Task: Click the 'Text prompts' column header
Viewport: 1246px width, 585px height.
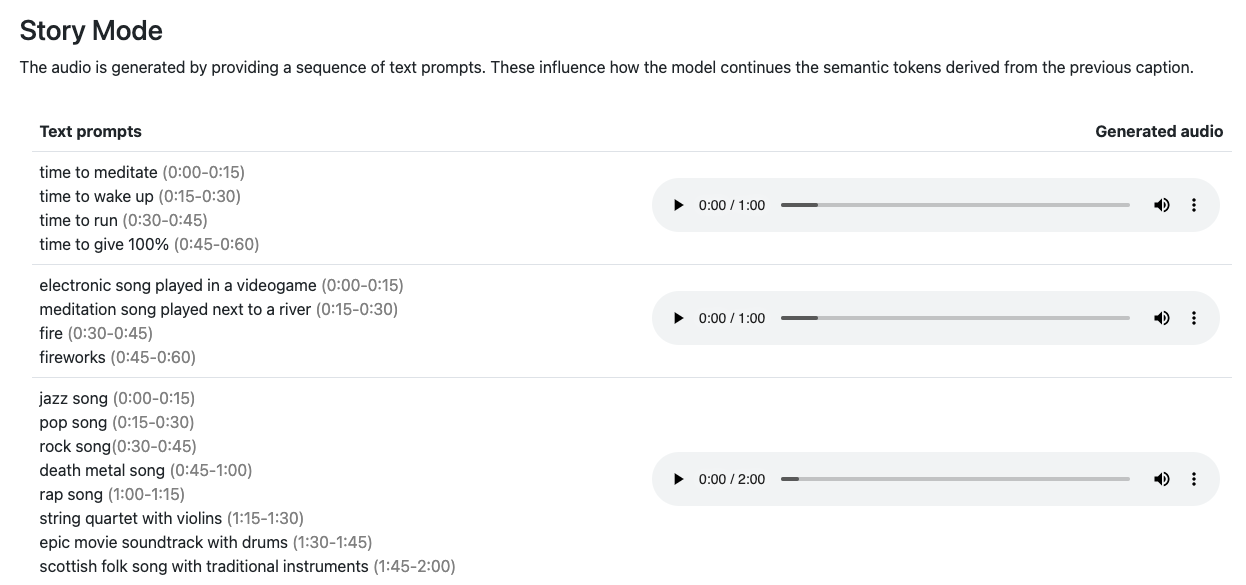Action: (90, 131)
